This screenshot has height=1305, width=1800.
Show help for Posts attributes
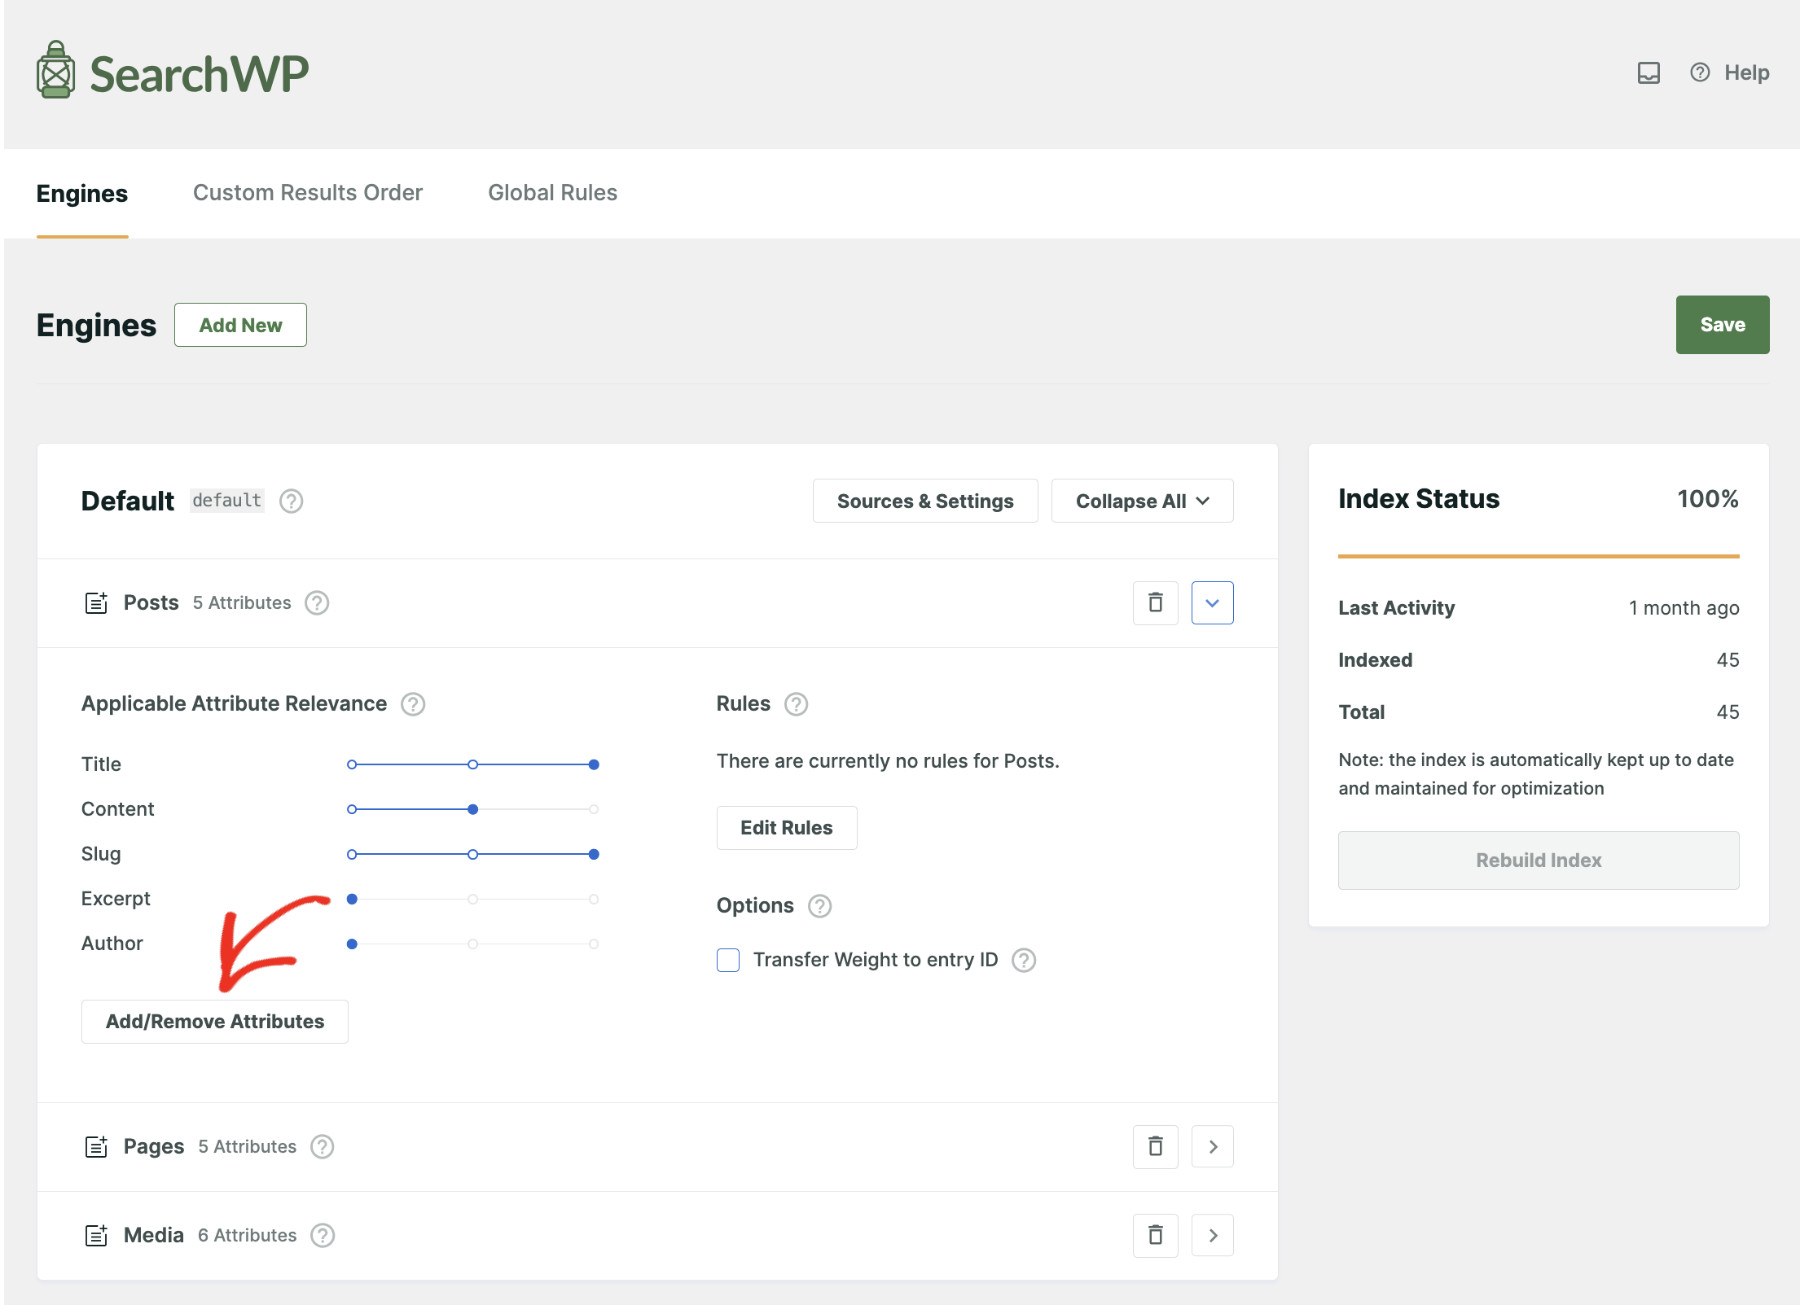tap(317, 603)
